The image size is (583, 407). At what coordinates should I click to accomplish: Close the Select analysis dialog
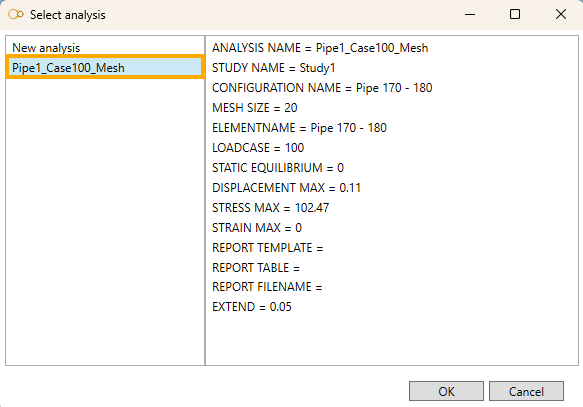pyautogui.click(x=561, y=14)
